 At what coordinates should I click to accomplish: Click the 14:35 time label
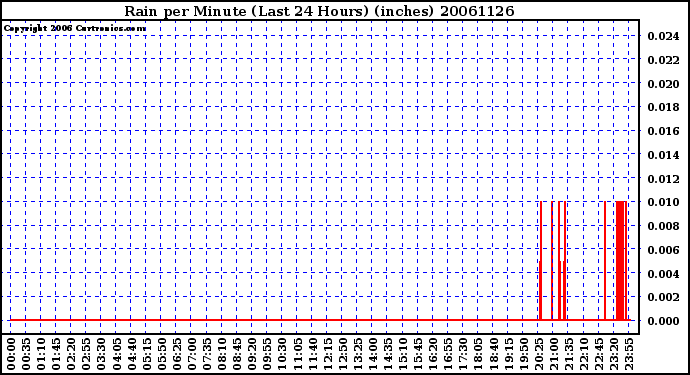click(x=387, y=354)
